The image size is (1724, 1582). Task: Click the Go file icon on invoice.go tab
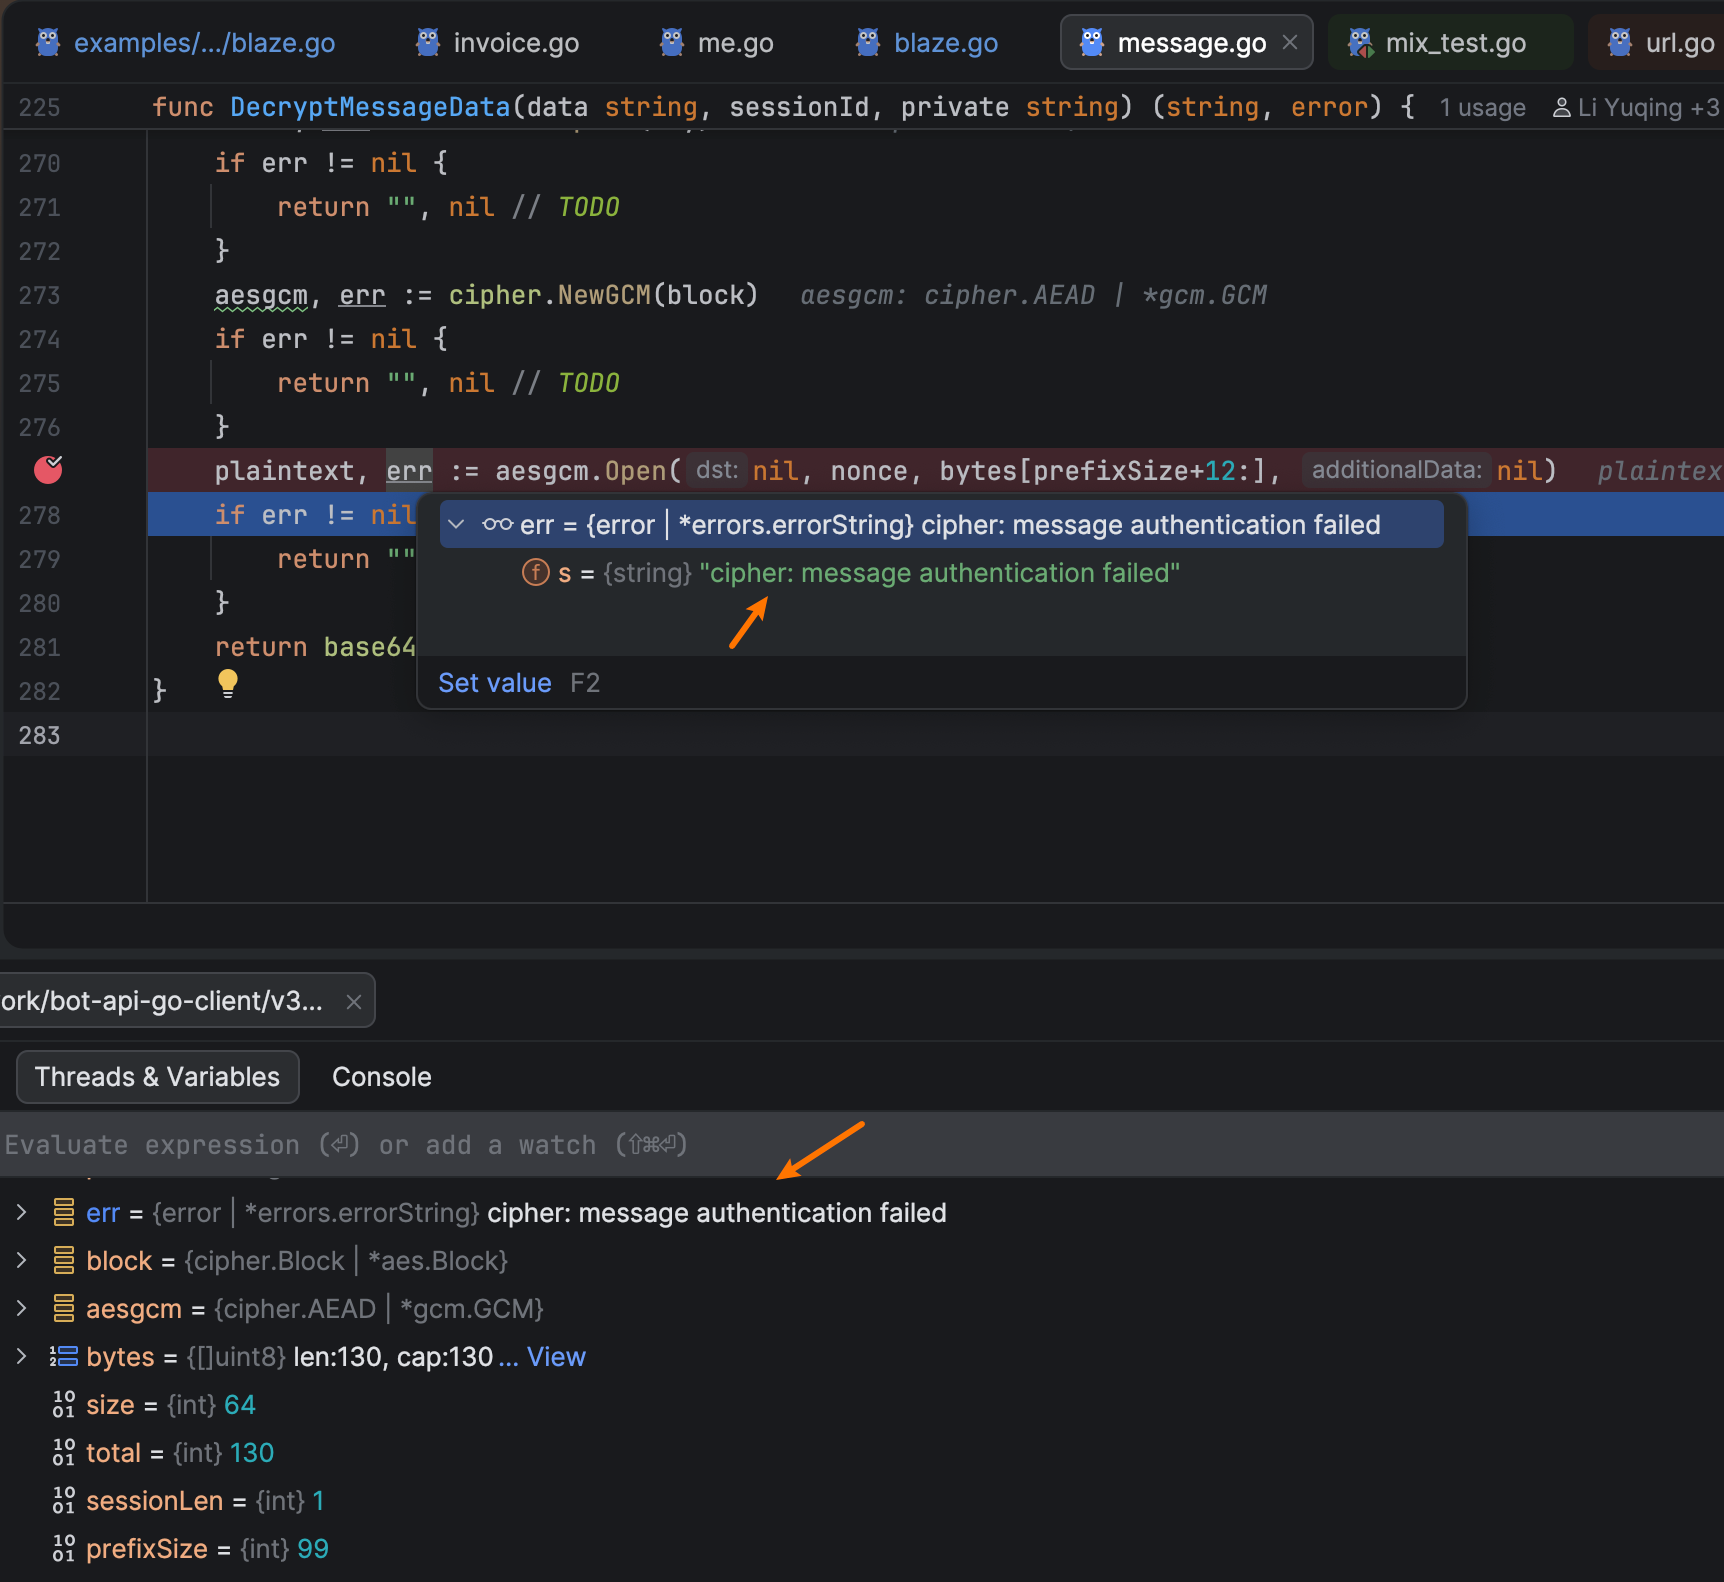(x=428, y=43)
